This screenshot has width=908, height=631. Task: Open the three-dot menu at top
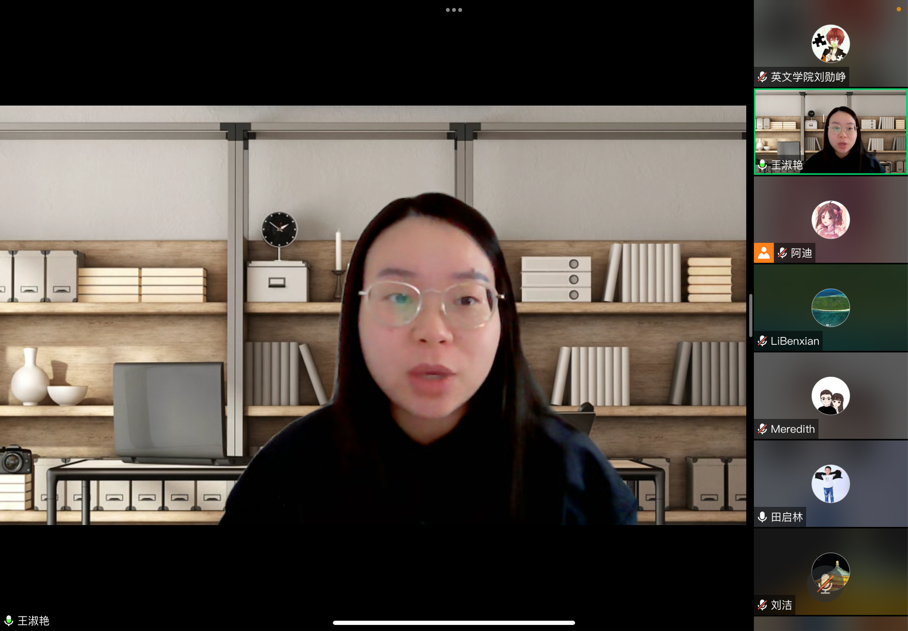point(454,10)
